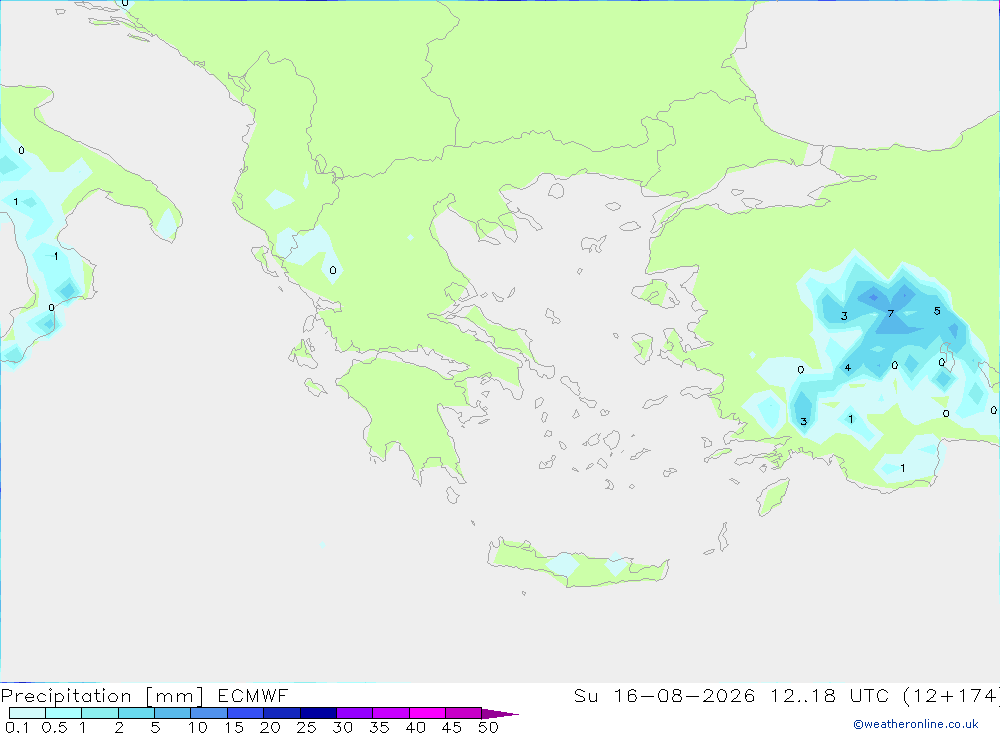Click the legend label '10'

(x=198, y=727)
